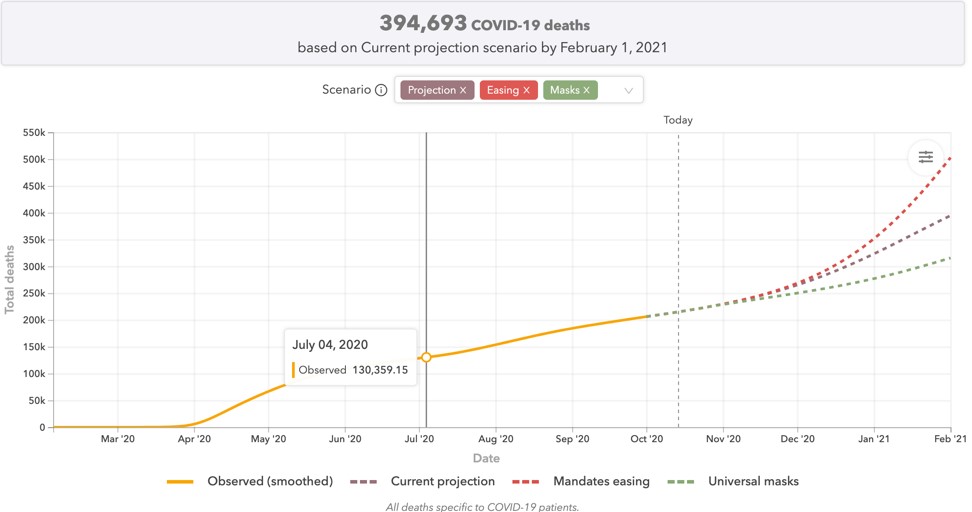Remove the Projection scenario tag
This screenshot has height=512, width=972.
[464, 90]
